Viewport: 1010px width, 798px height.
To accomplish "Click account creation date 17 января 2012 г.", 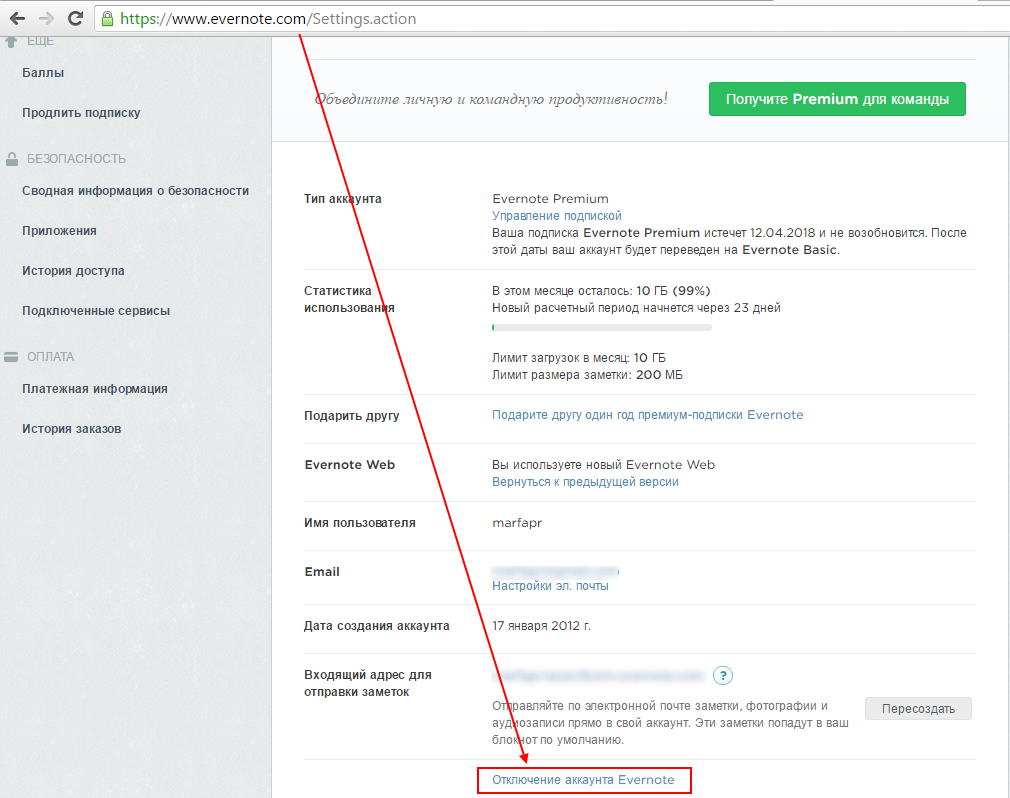I will (x=541, y=625).
